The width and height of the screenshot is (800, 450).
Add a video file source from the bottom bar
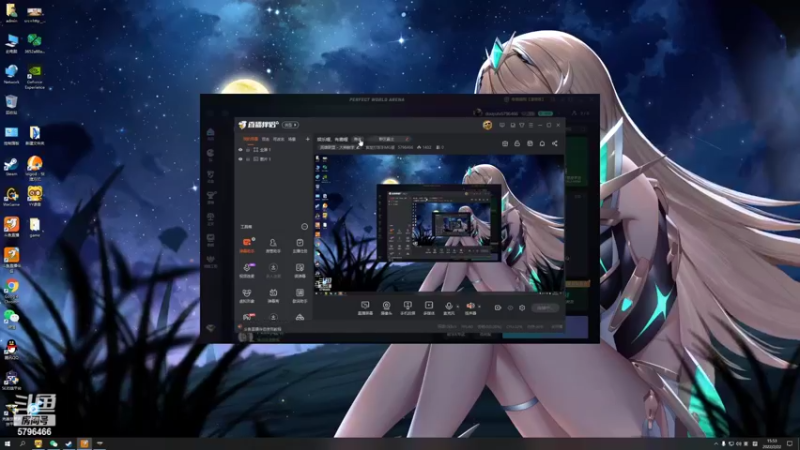(429, 308)
